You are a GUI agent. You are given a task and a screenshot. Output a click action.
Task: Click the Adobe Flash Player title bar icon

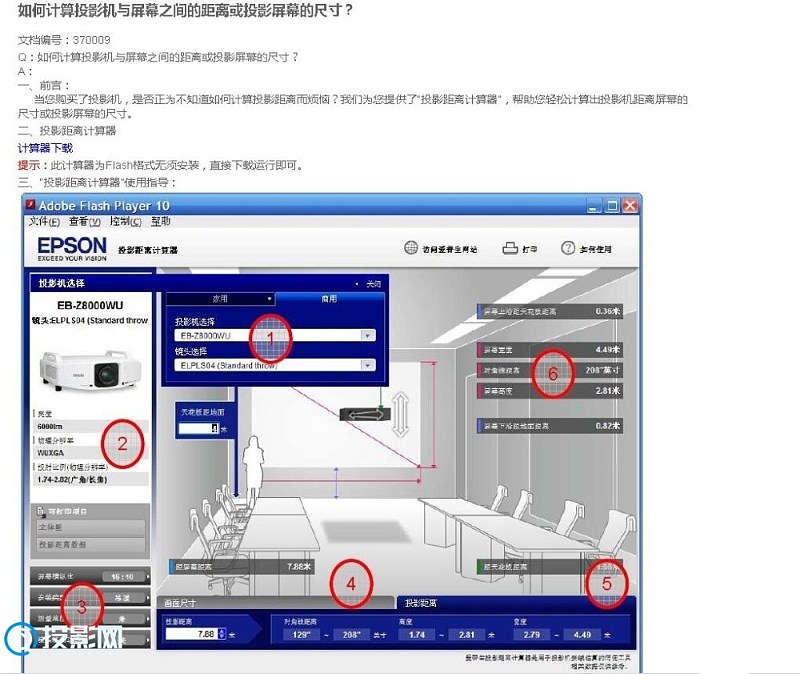click(x=32, y=205)
